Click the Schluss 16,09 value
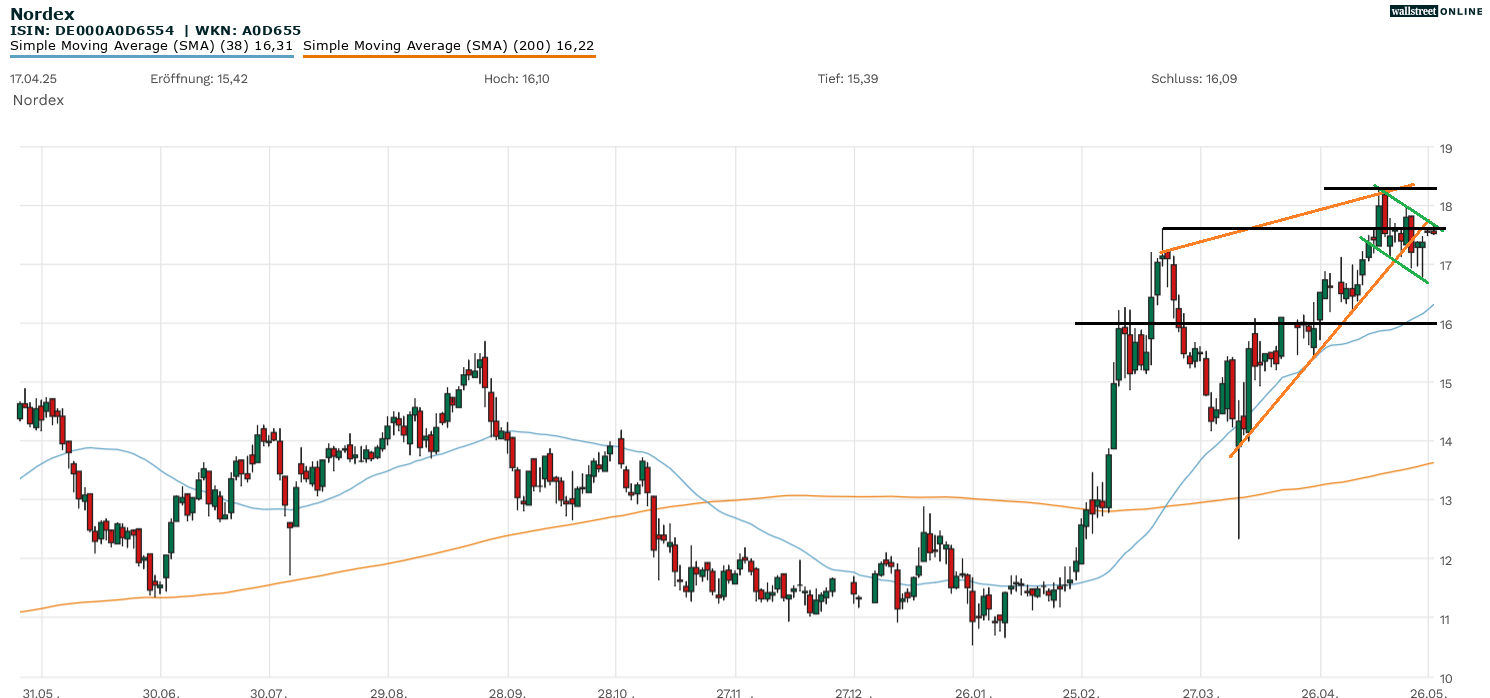The height and width of the screenshot is (698, 1490). (1194, 78)
